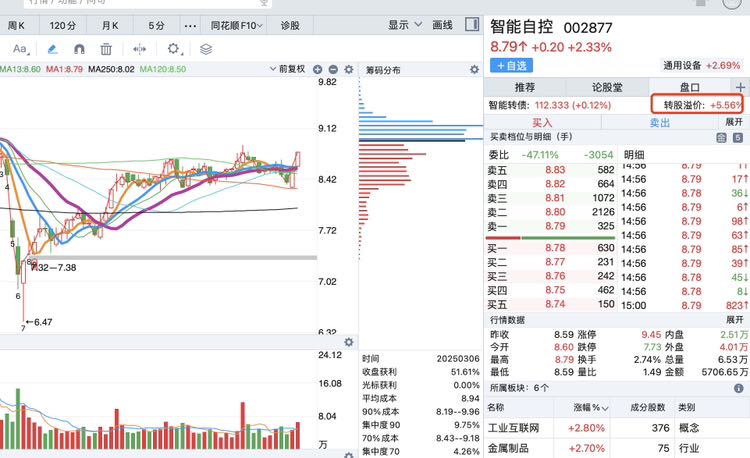Switch to 120分 period
Viewport: 750px width, 458px height.
pyautogui.click(x=63, y=26)
